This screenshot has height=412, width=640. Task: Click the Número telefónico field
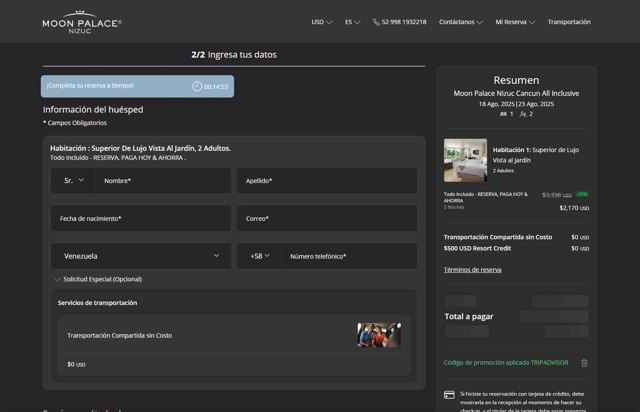tap(349, 256)
